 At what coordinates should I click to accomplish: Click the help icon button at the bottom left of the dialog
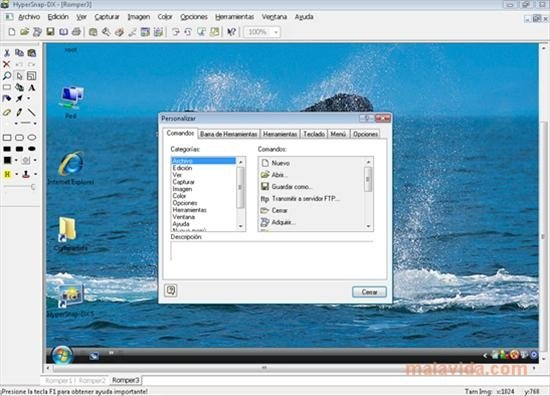tap(171, 290)
